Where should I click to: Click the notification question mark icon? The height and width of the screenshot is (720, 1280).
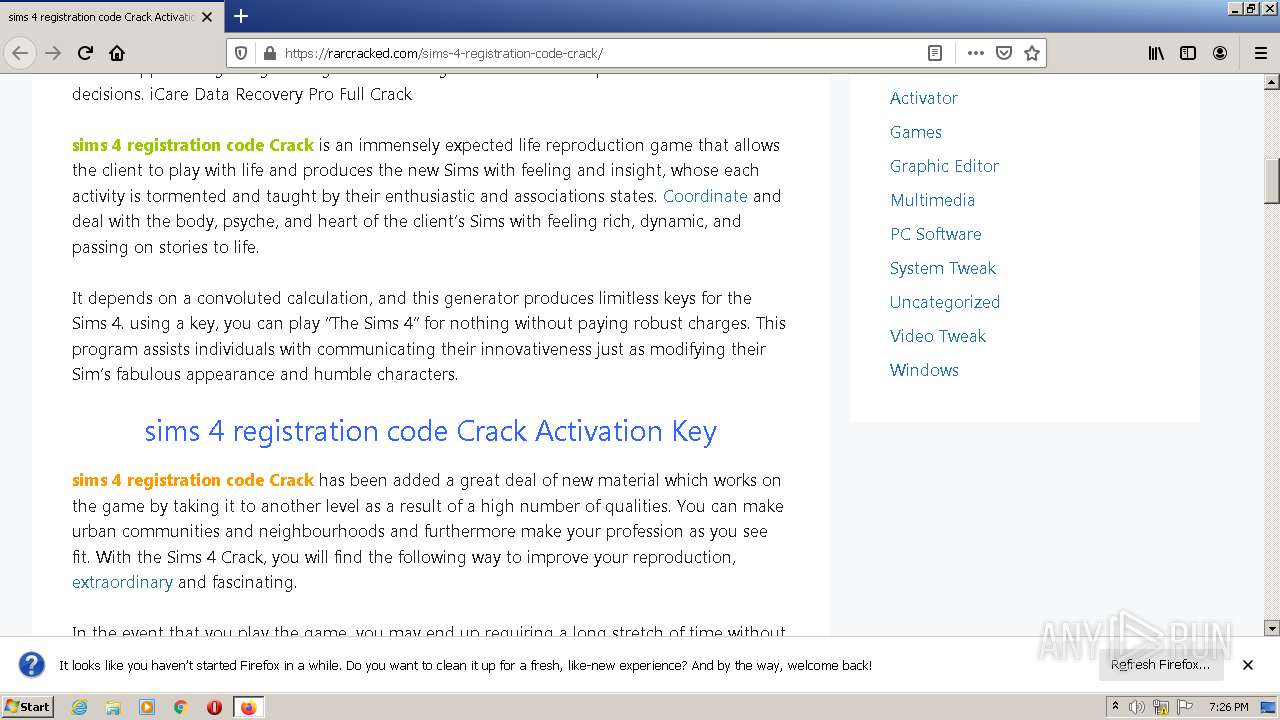coord(32,665)
